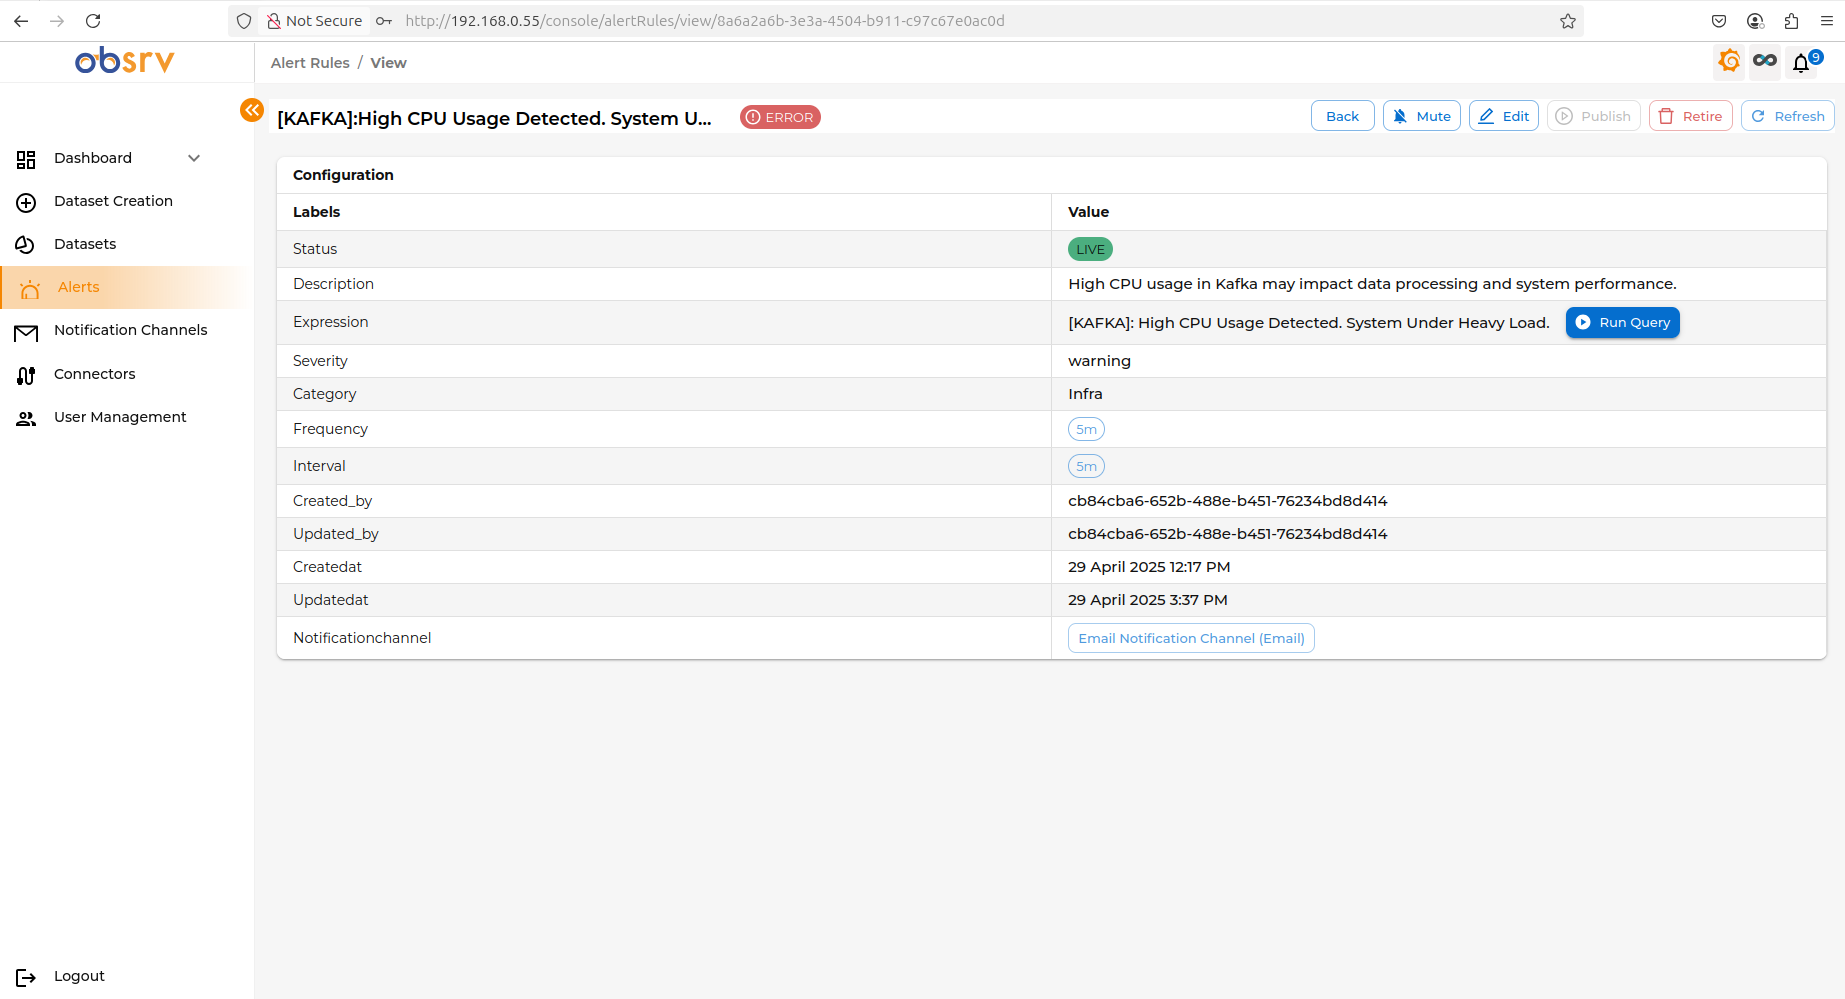Bookmark the page with the star icon
Viewport: 1845px width, 999px height.
tap(1568, 21)
